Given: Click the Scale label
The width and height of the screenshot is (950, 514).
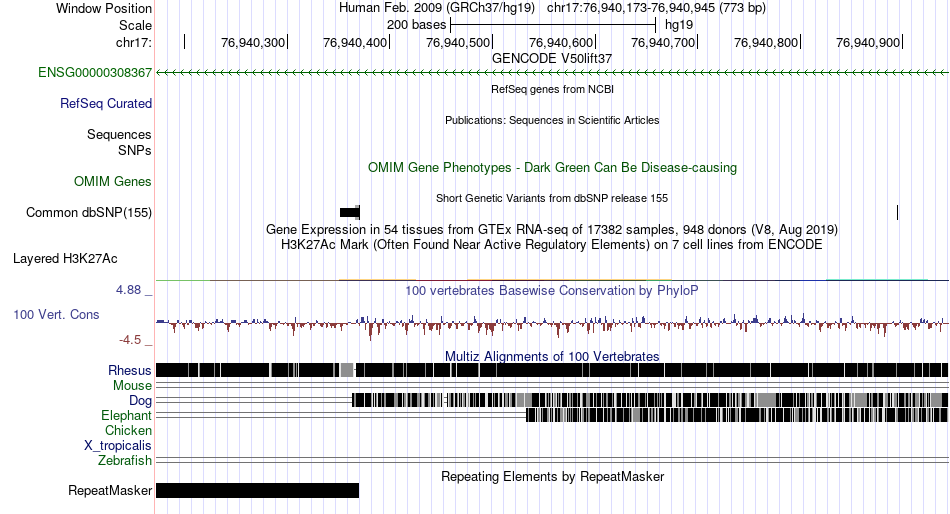Looking at the screenshot, I should tap(135, 25).
